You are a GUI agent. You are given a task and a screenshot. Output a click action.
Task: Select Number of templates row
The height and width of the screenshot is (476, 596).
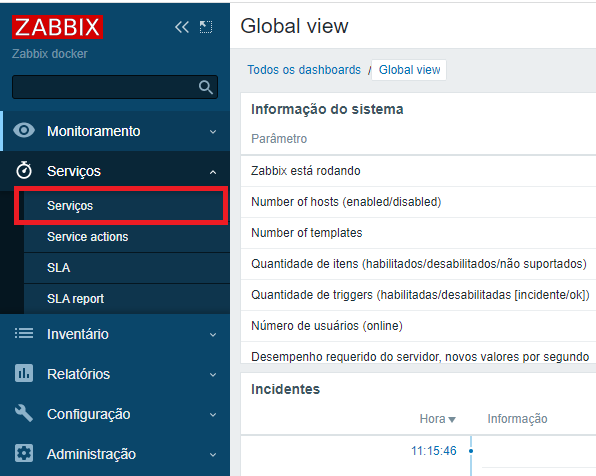[x=418, y=233]
